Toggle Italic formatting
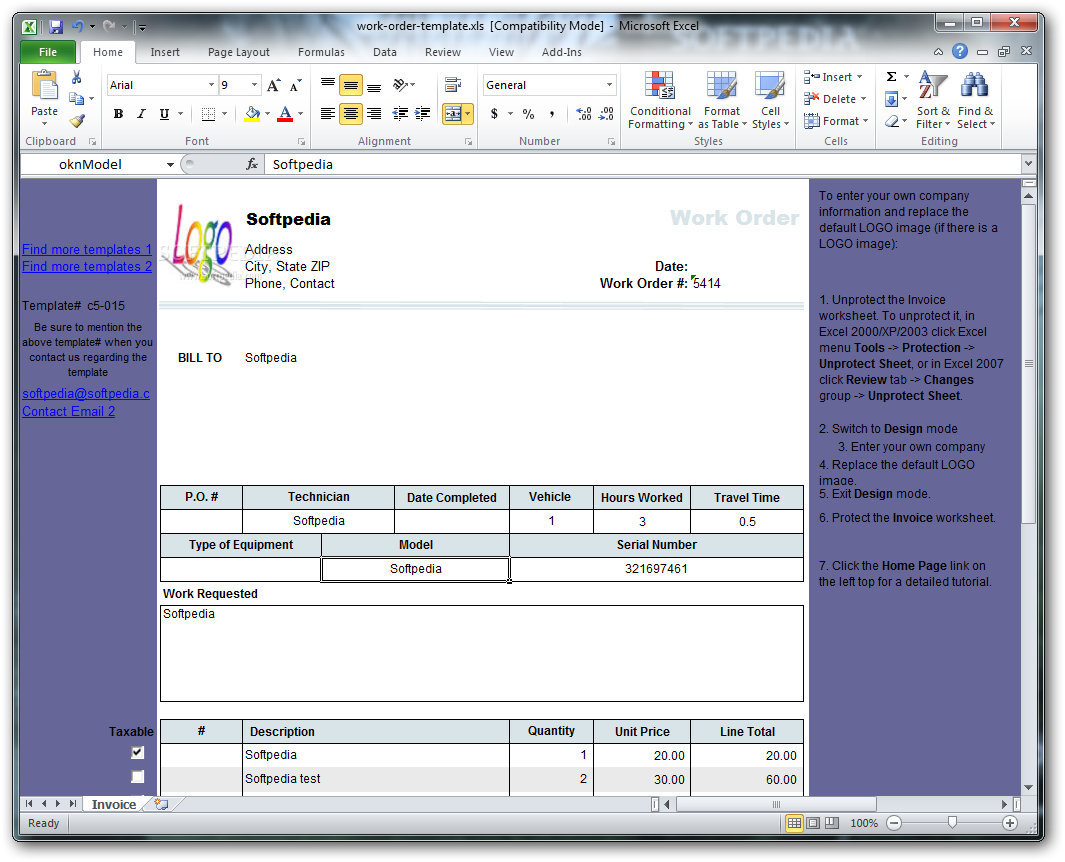This screenshot has width=1065, height=862. 141,113
